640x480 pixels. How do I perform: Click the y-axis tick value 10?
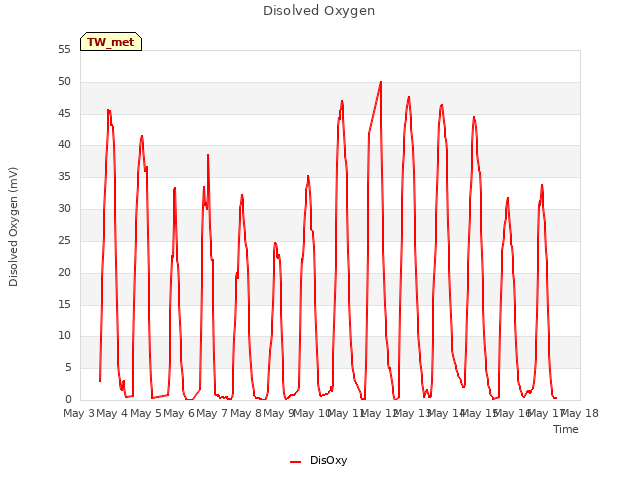pyautogui.click(x=64, y=336)
